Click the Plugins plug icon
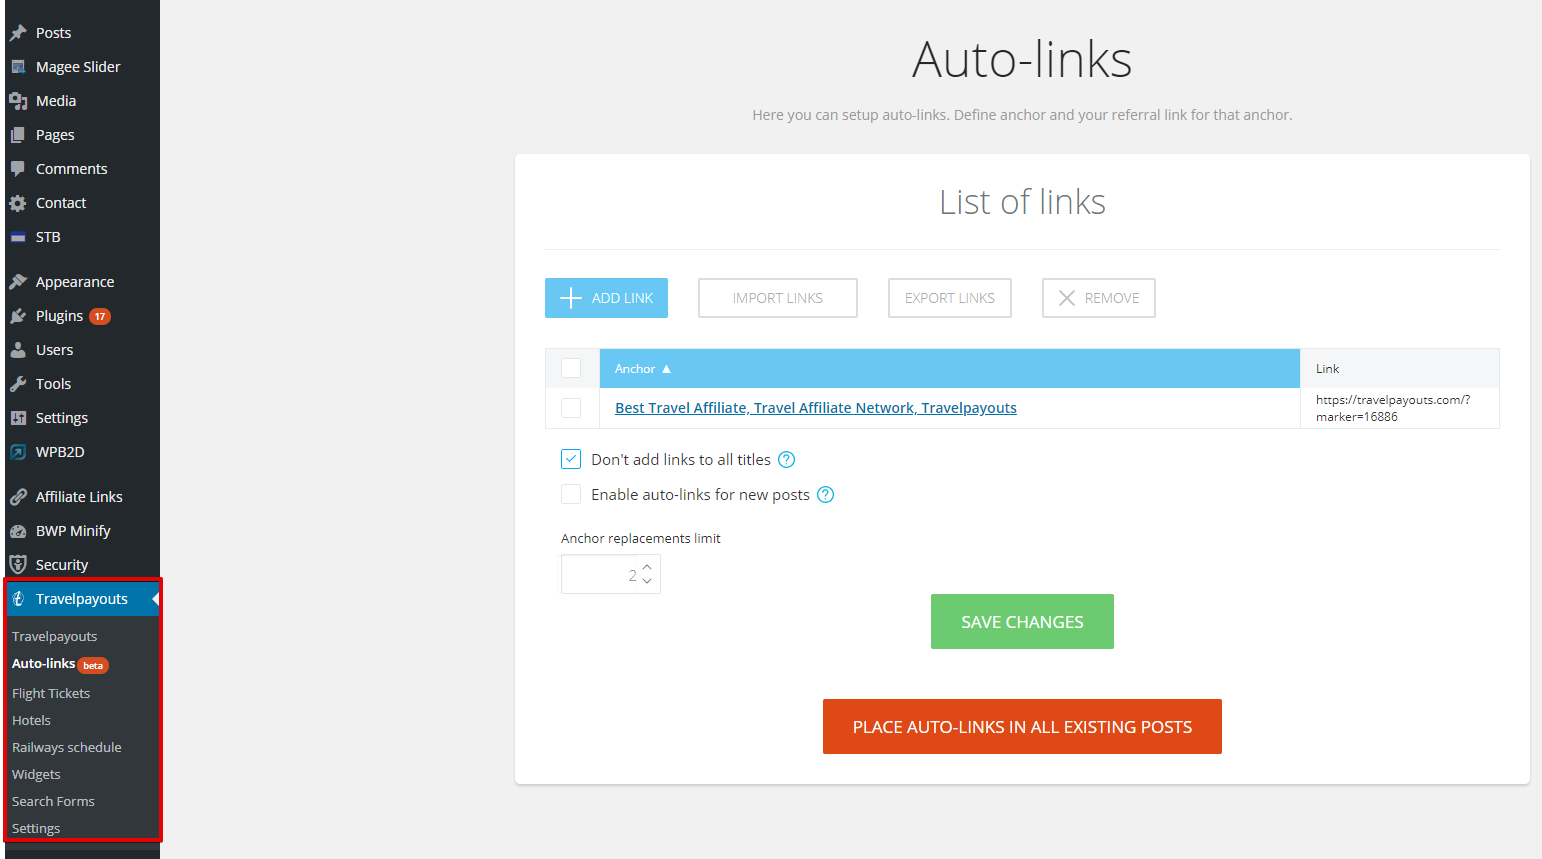The width and height of the screenshot is (1542, 859). [18, 316]
